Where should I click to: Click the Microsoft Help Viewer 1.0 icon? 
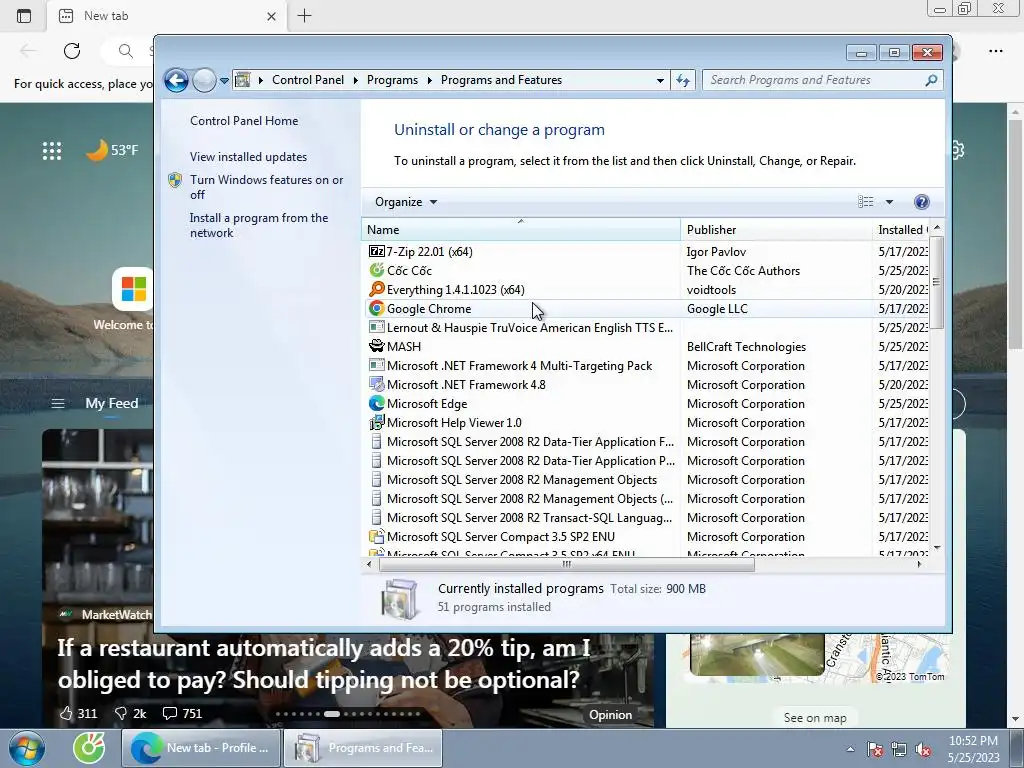click(377, 423)
